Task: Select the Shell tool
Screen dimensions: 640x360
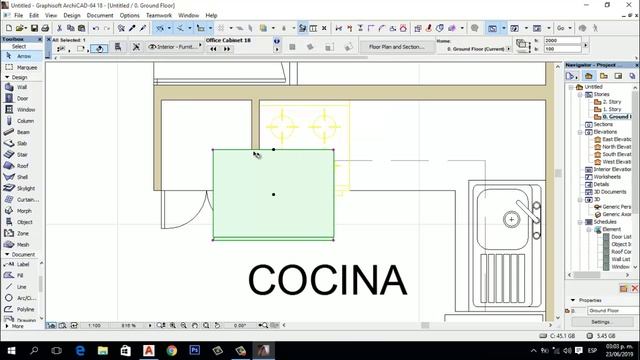Action: tap(21, 177)
